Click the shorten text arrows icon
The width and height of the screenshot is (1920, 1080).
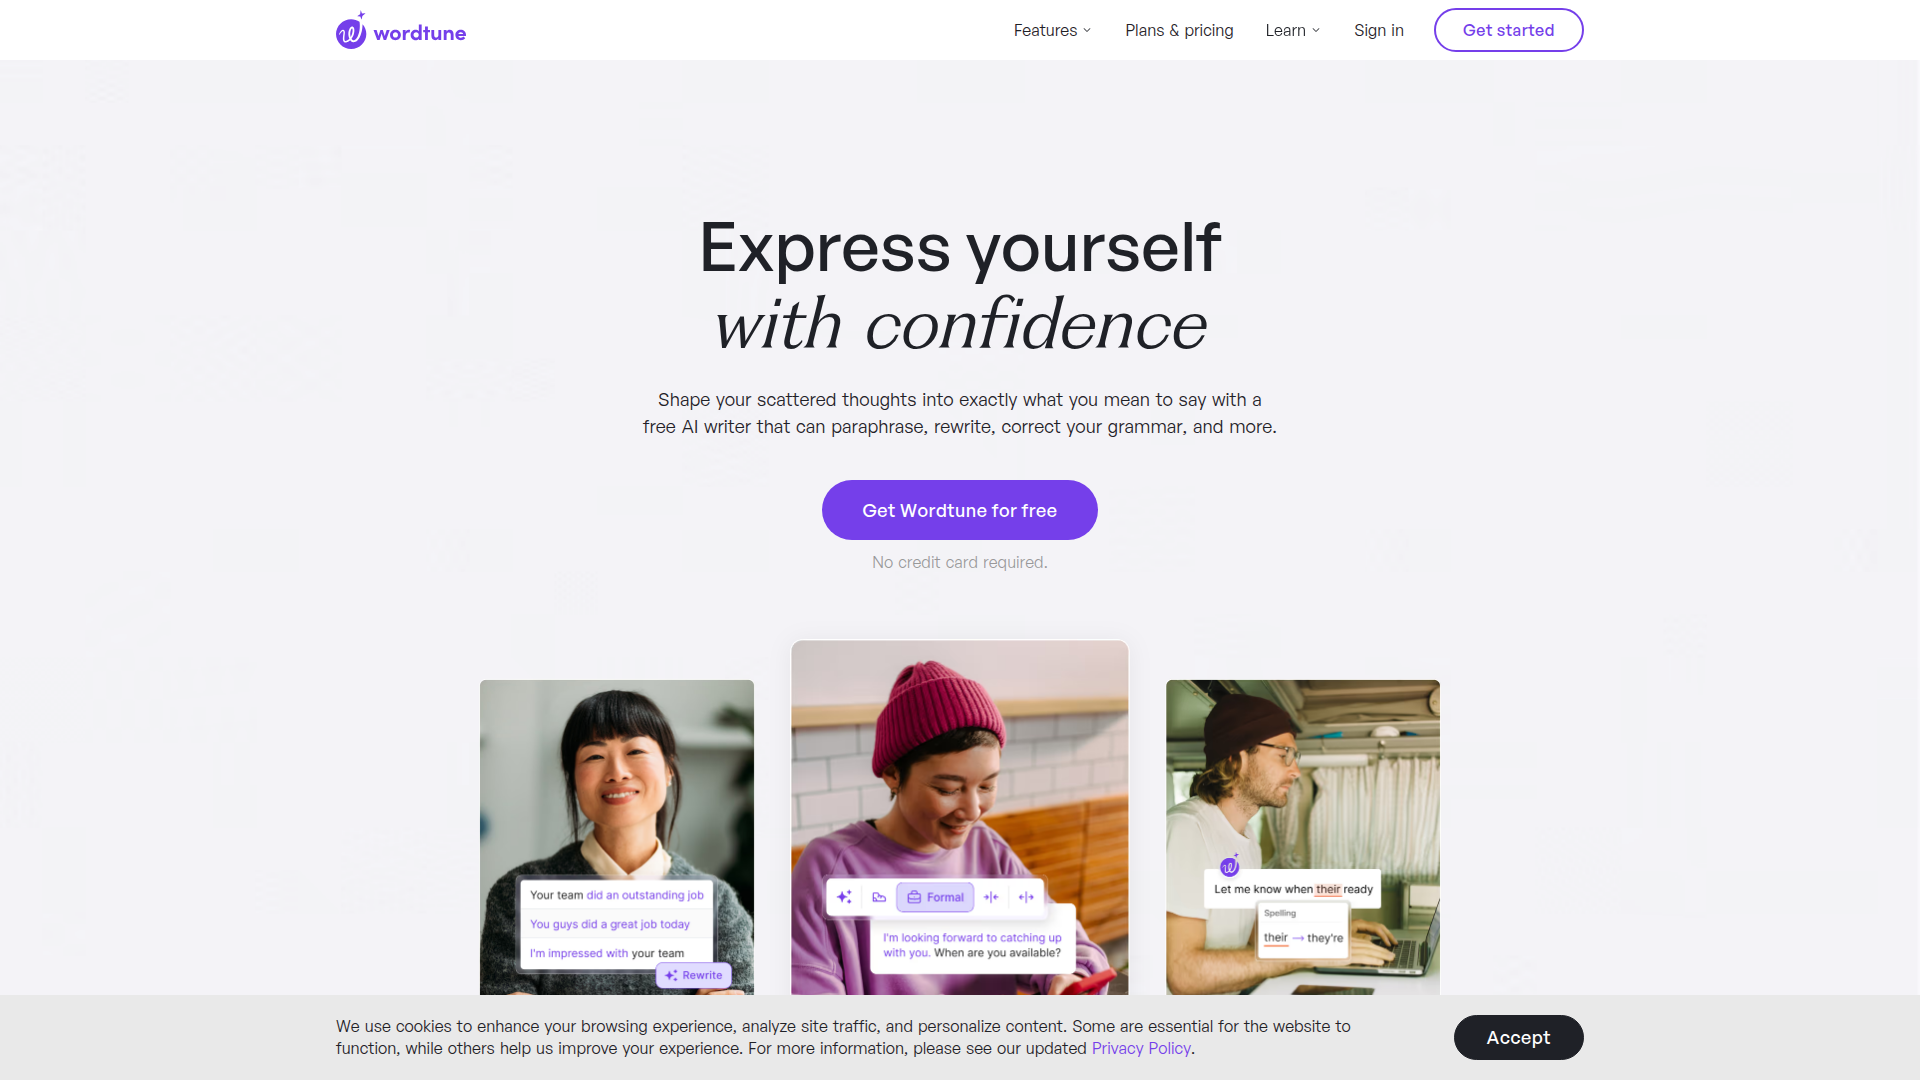991,897
